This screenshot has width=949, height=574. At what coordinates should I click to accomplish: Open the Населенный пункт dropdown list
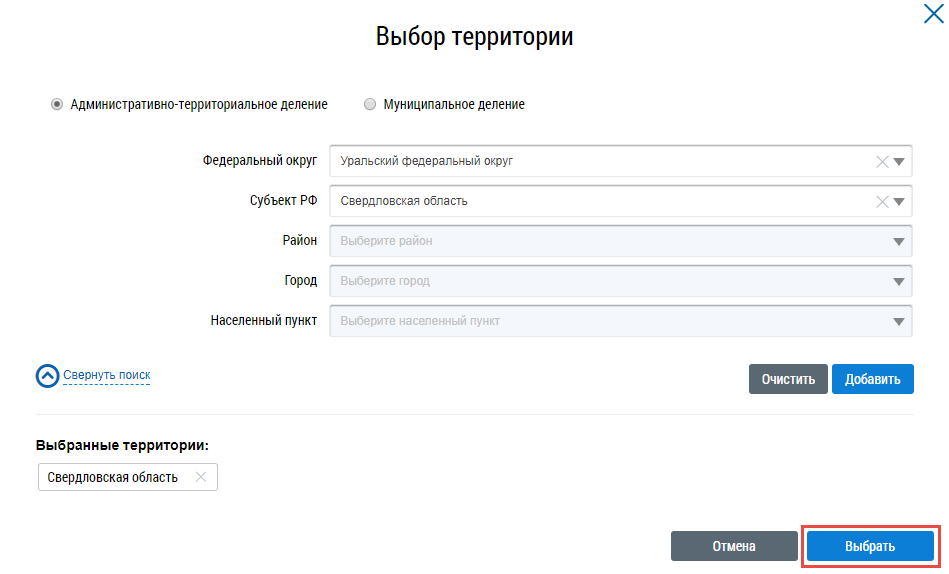[620, 321]
